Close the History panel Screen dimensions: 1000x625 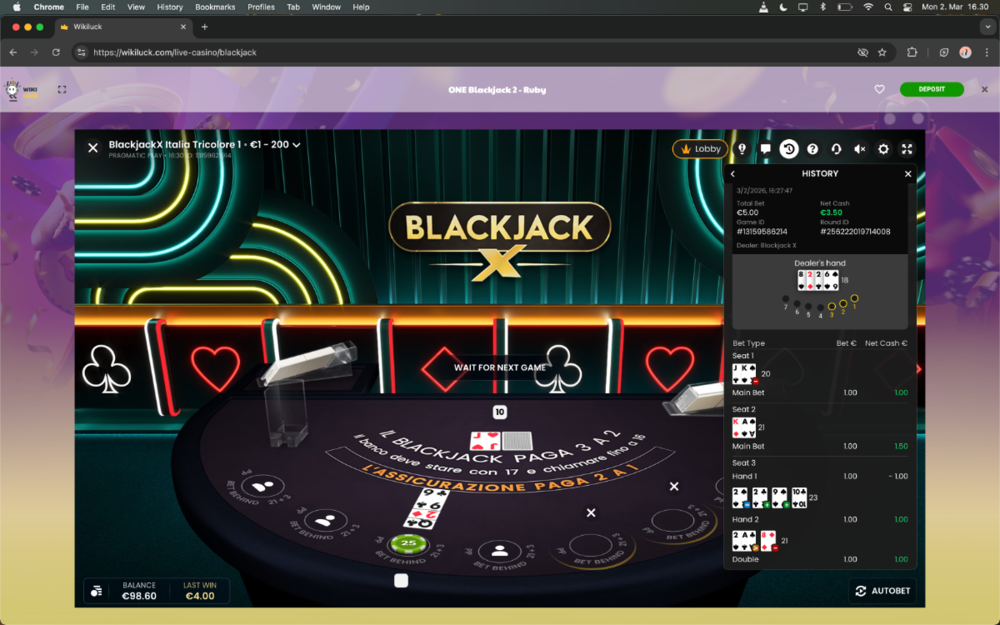(908, 174)
